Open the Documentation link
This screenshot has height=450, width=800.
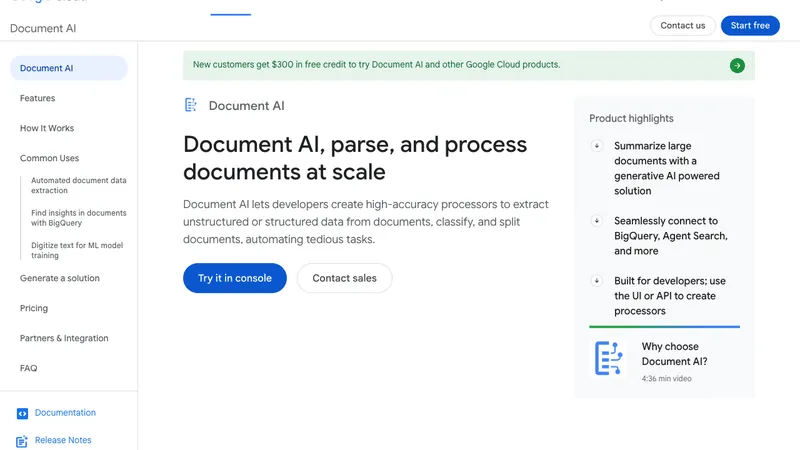coord(65,412)
